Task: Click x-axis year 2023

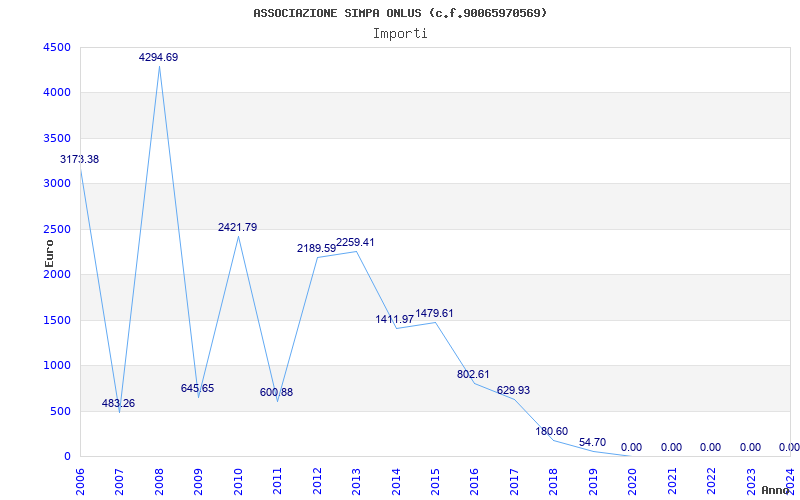Action: click(x=751, y=482)
